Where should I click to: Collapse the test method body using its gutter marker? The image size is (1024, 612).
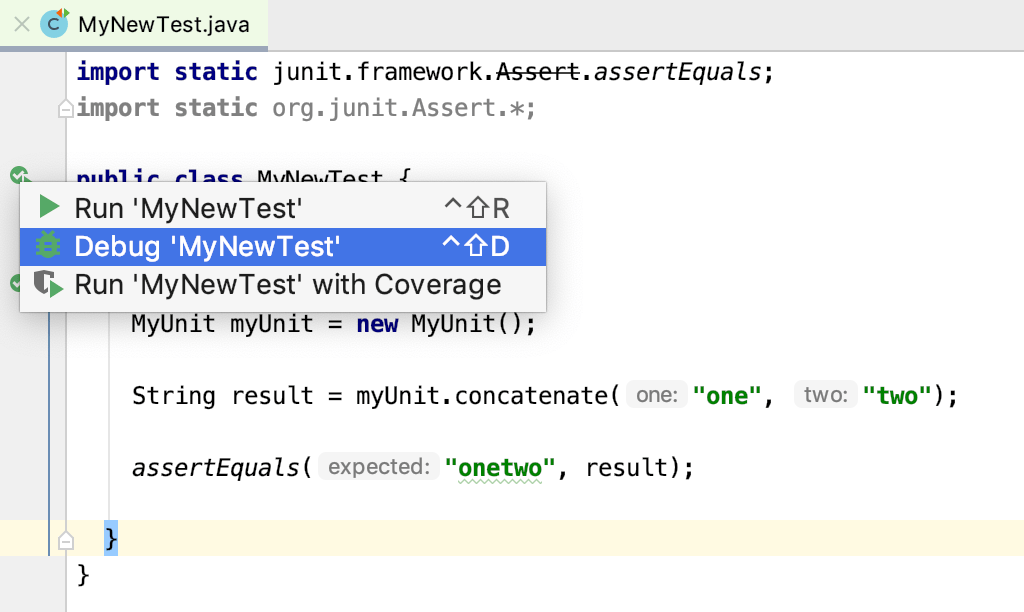(65, 540)
